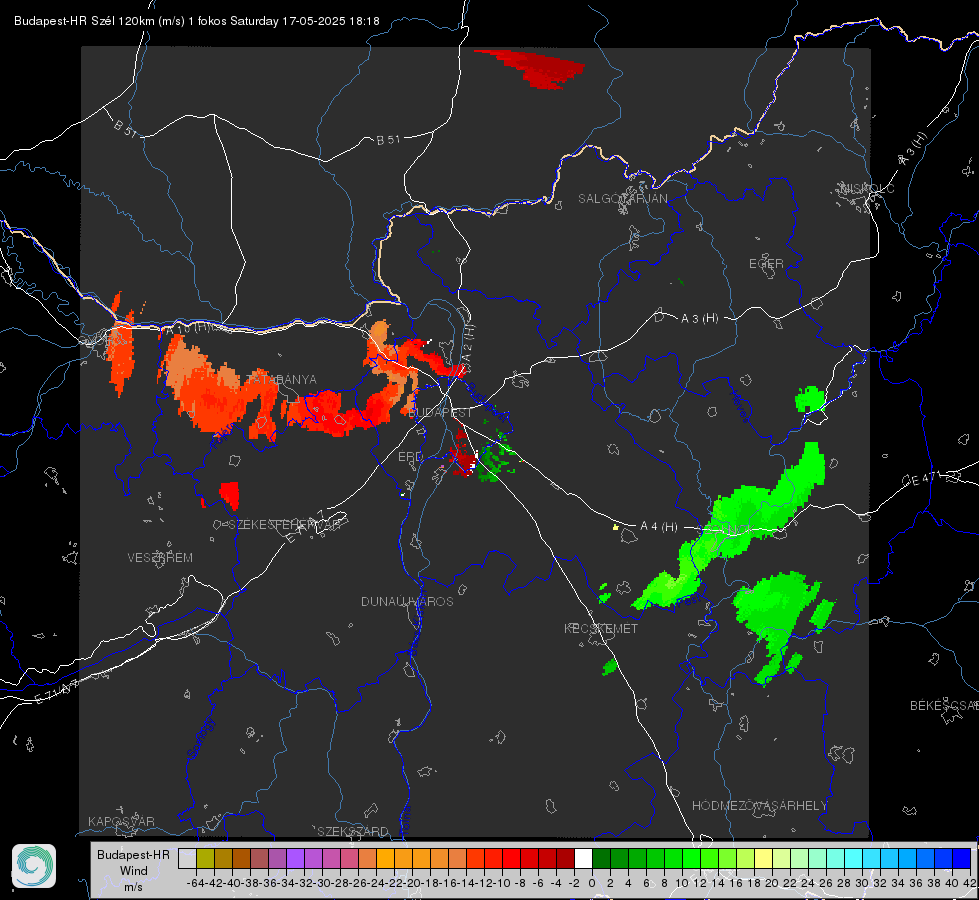Pick the violet -34 to -32 legend swatch
The height and width of the screenshot is (900, 979).
coord(295,858)
